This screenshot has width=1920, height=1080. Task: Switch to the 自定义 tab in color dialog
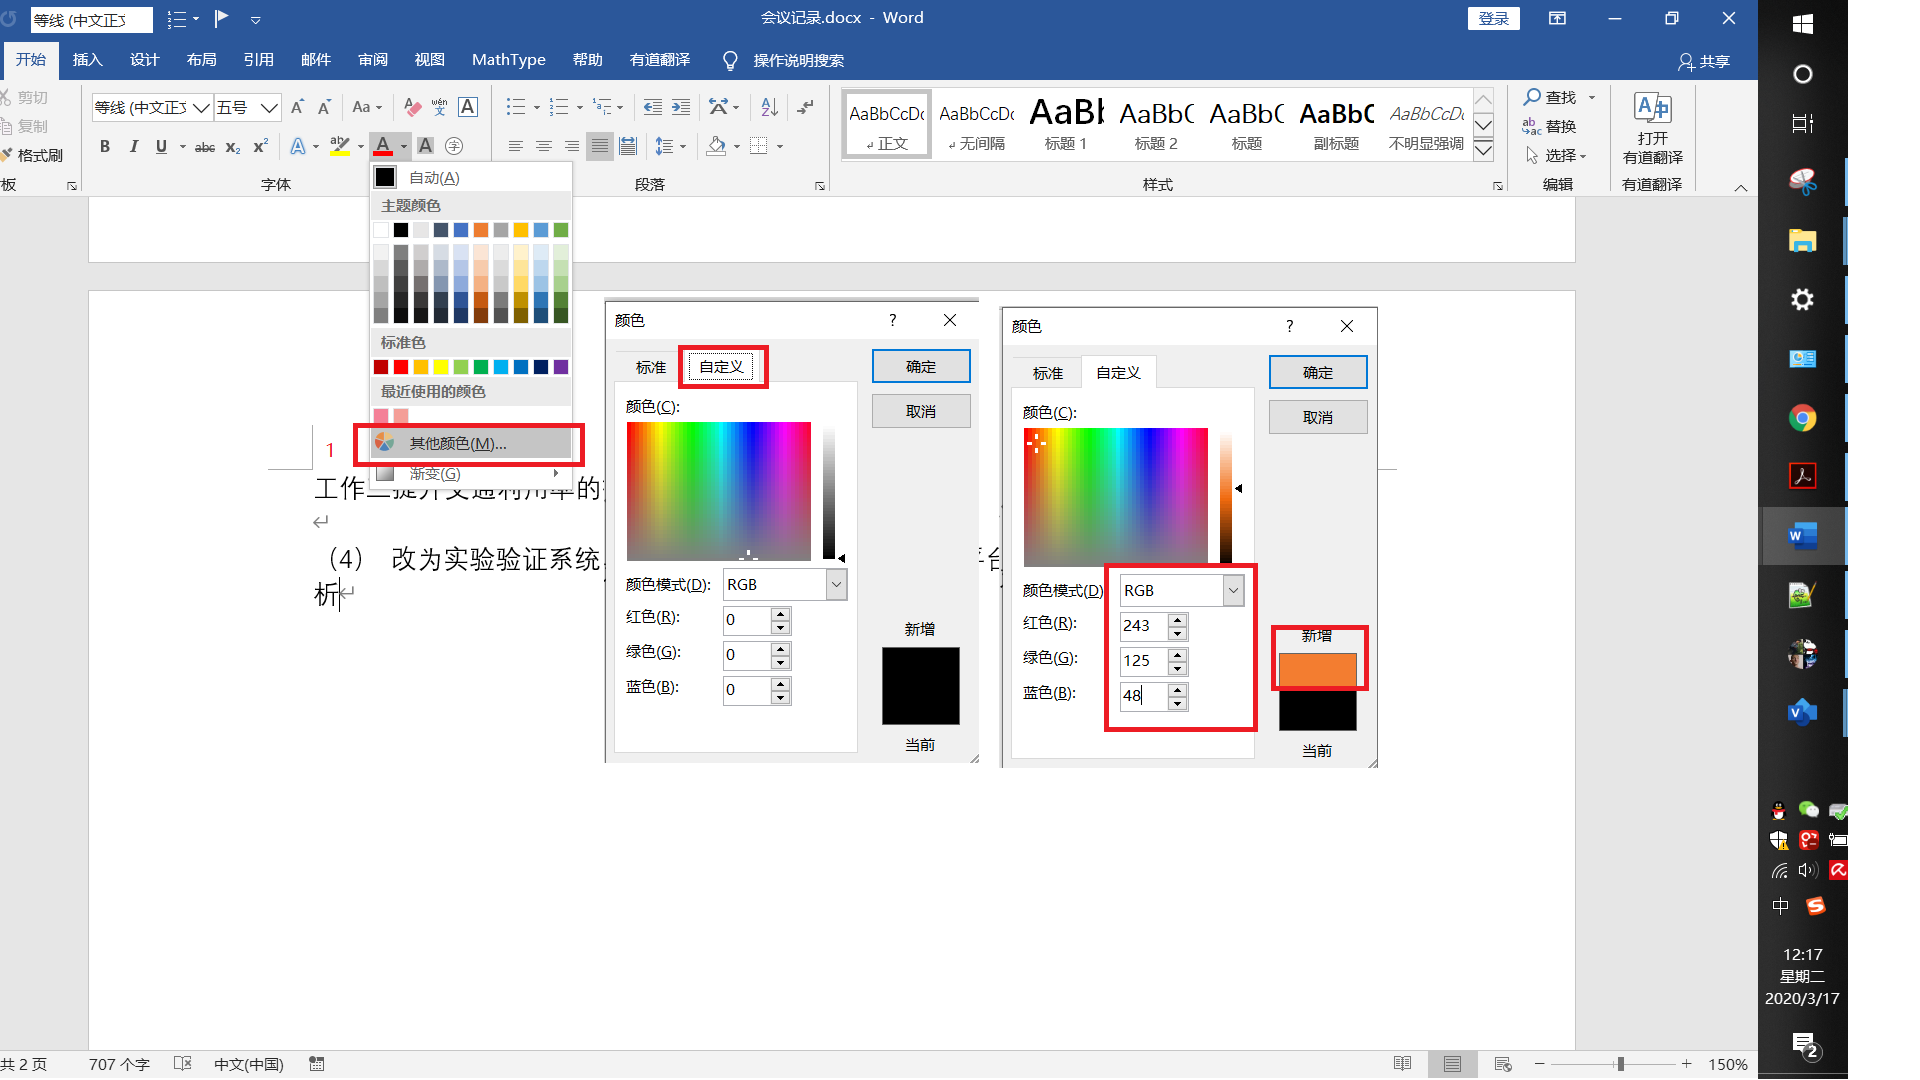click(721, 366)
